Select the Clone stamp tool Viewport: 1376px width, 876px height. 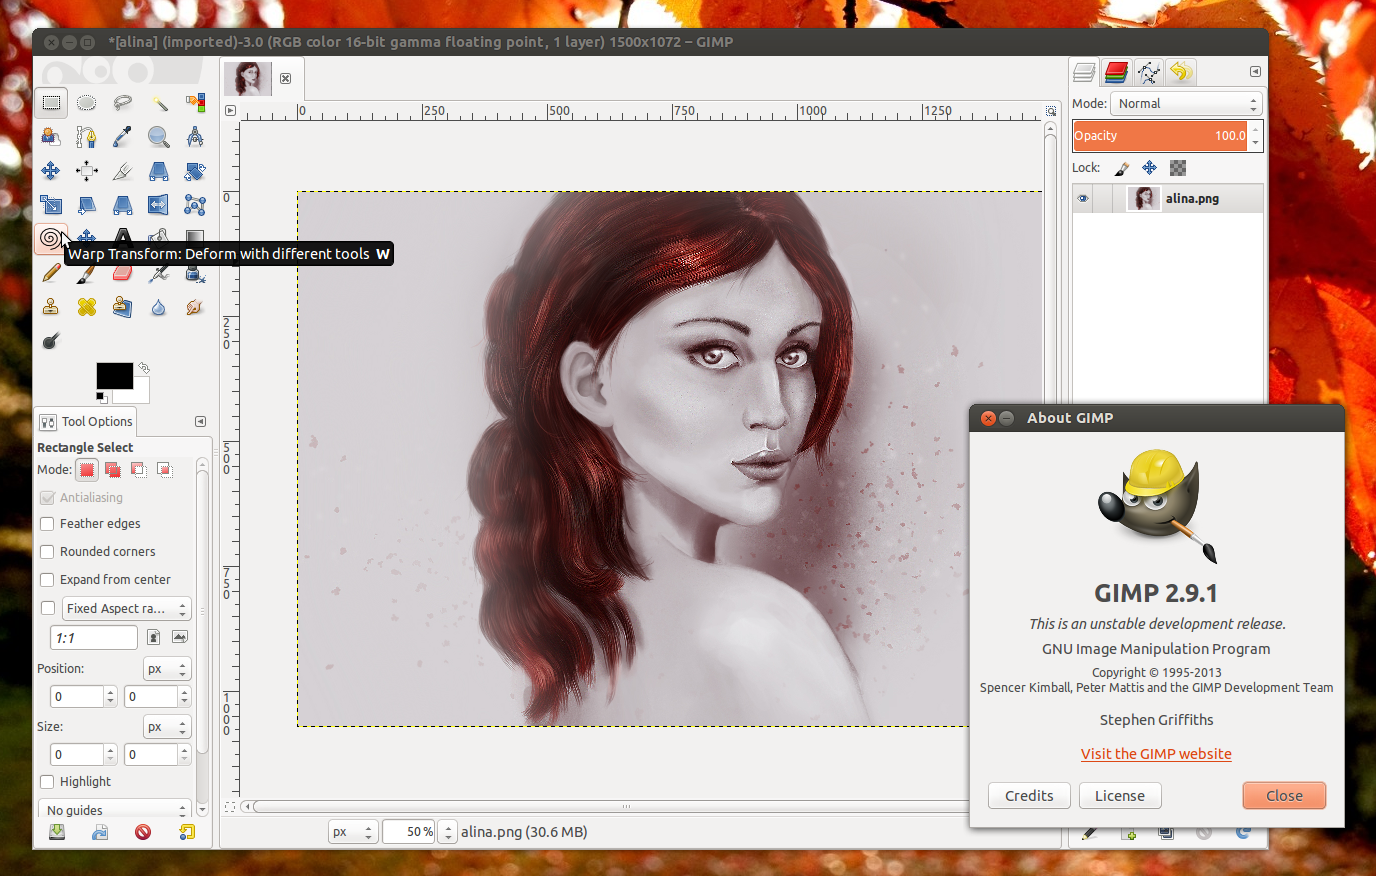(50, 306)
